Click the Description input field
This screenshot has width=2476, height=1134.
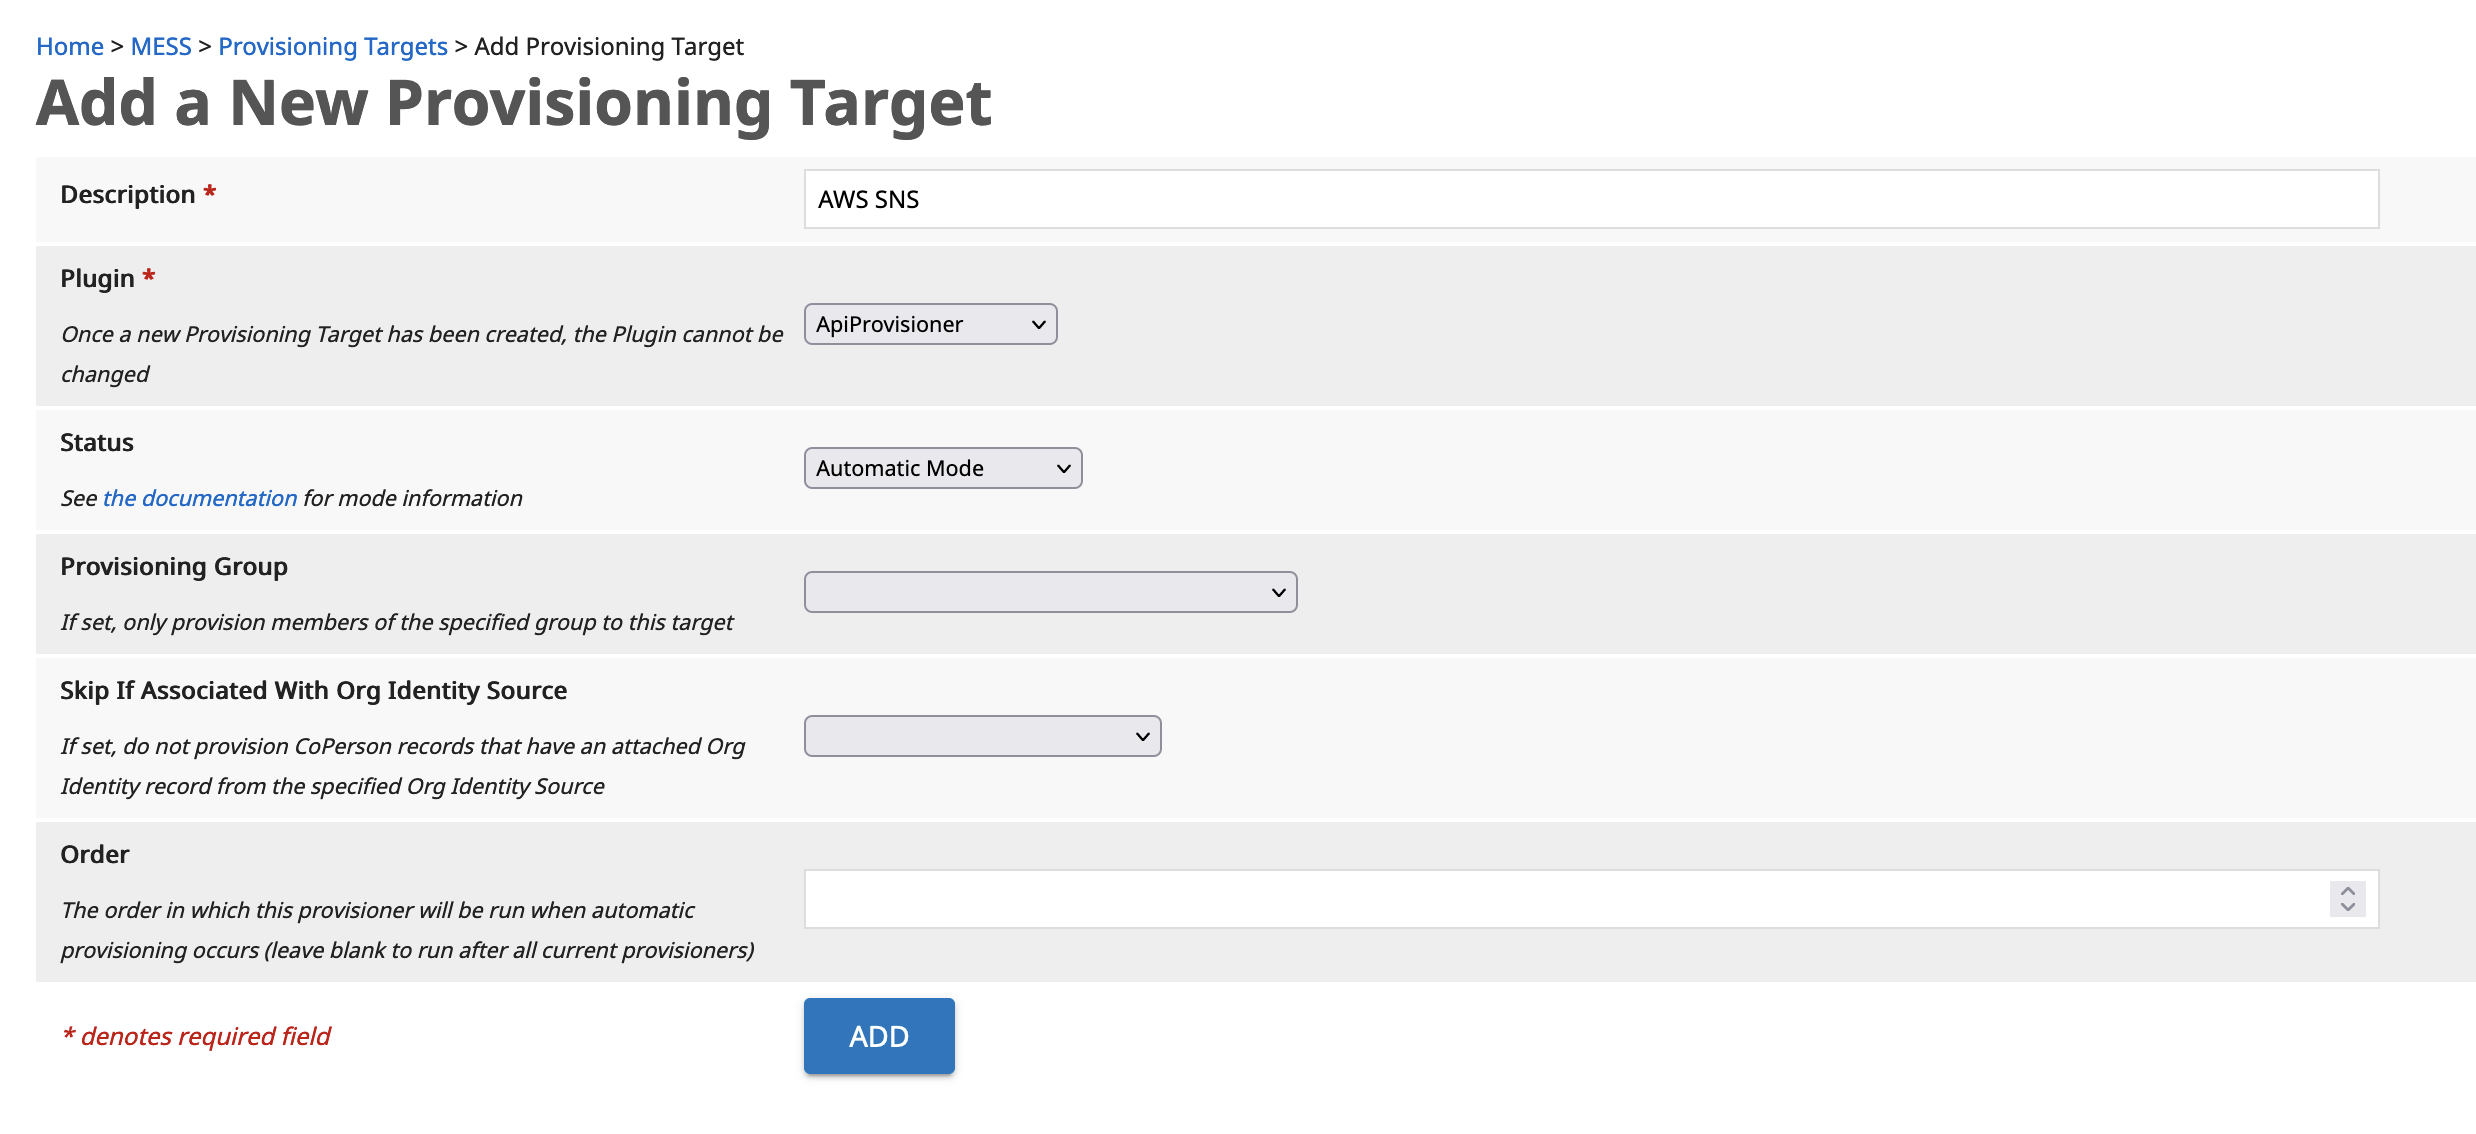[1591, 199]
